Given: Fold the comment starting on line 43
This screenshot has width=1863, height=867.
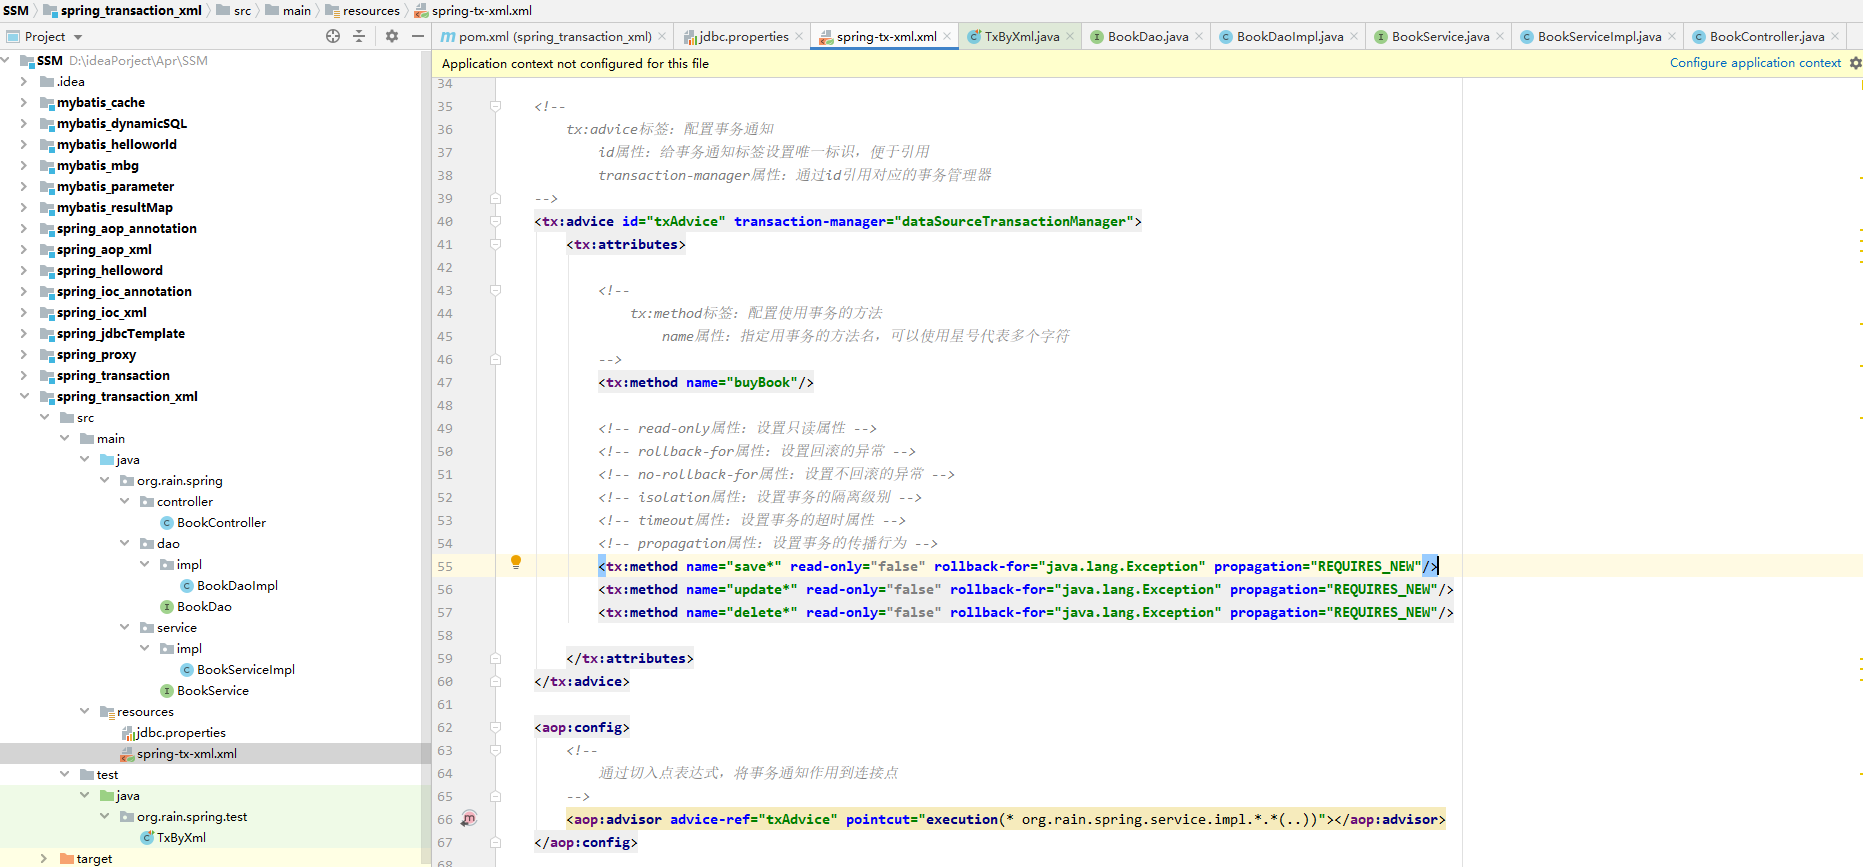Looking at the screenshot, I should (x=495, y=290).
